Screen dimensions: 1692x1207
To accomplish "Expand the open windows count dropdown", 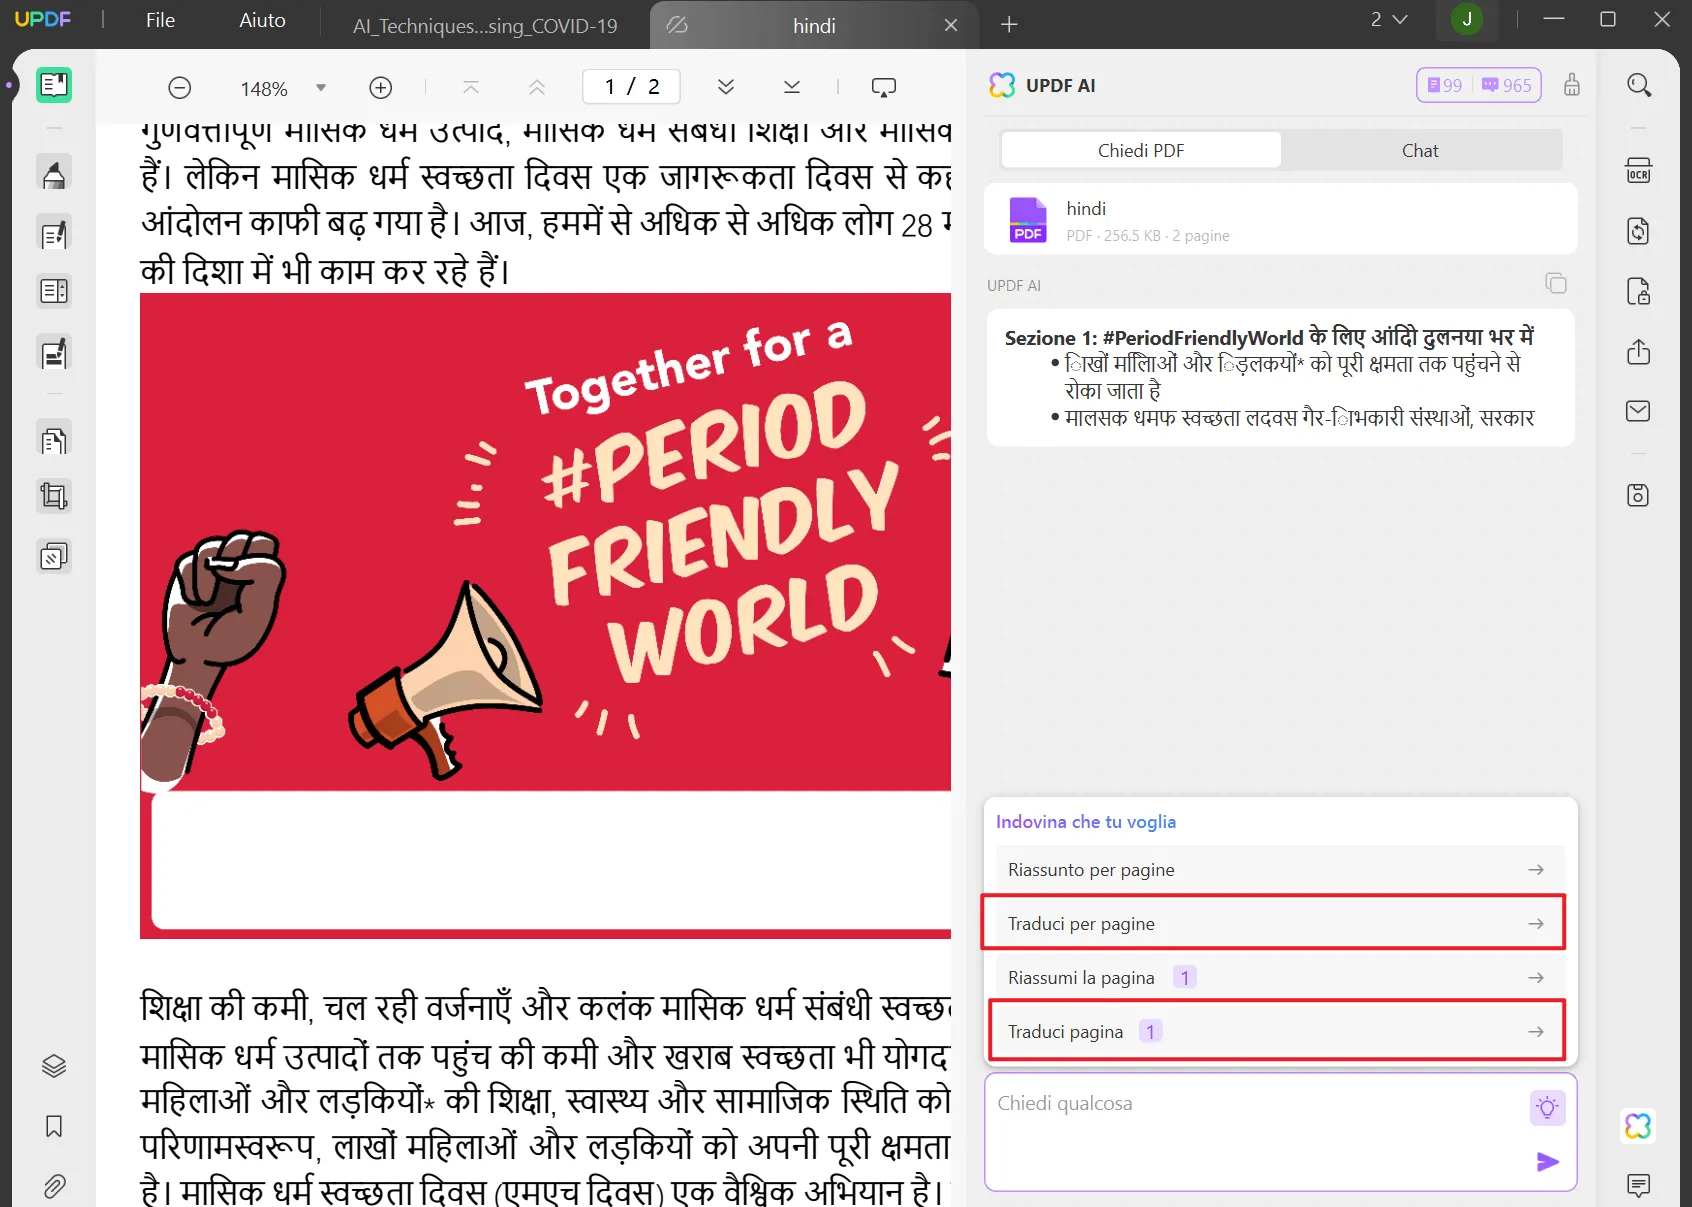I will pos(1389,20).
